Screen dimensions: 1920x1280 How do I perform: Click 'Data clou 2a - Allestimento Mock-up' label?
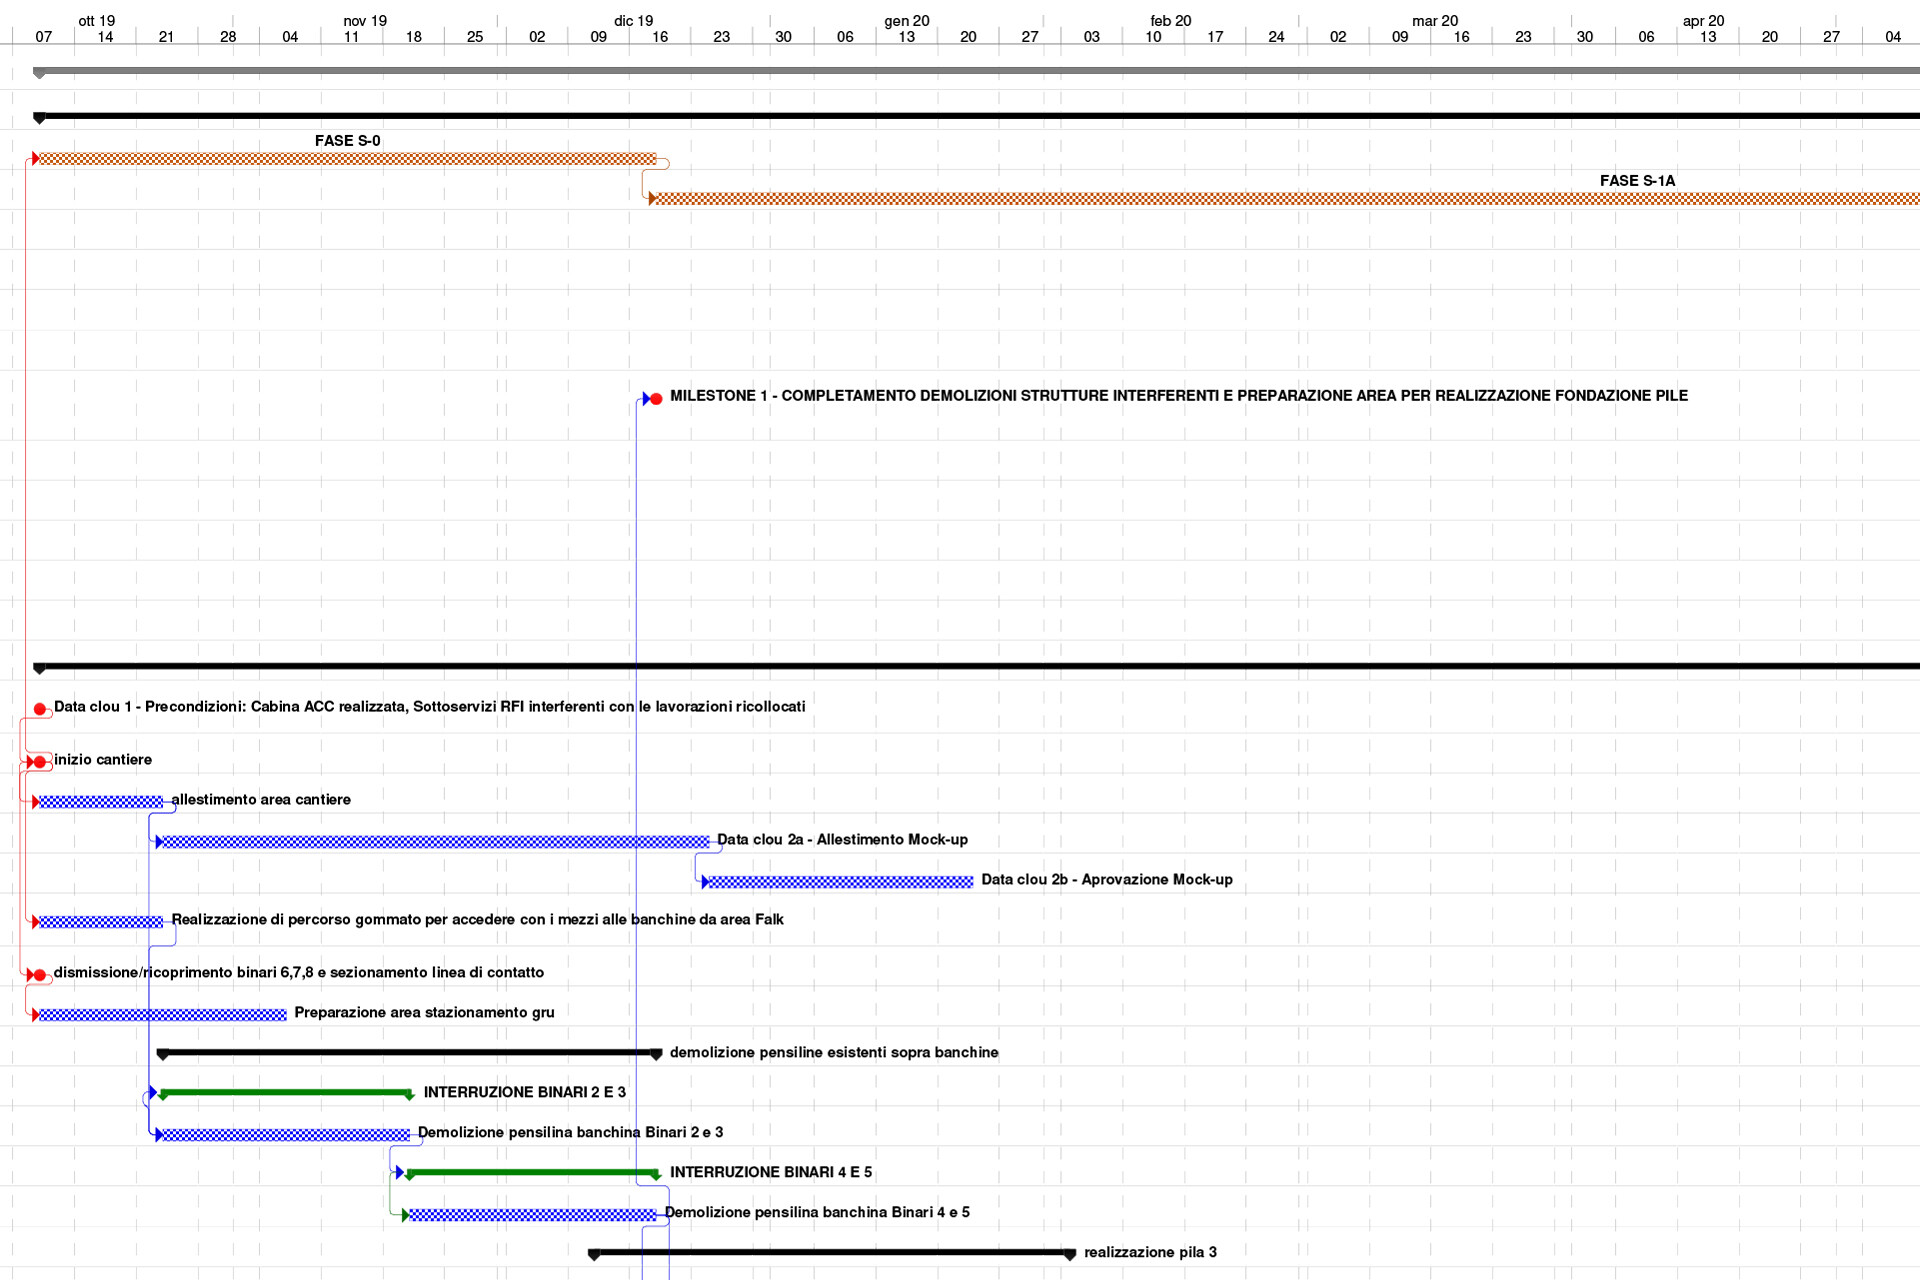(842, 840)
